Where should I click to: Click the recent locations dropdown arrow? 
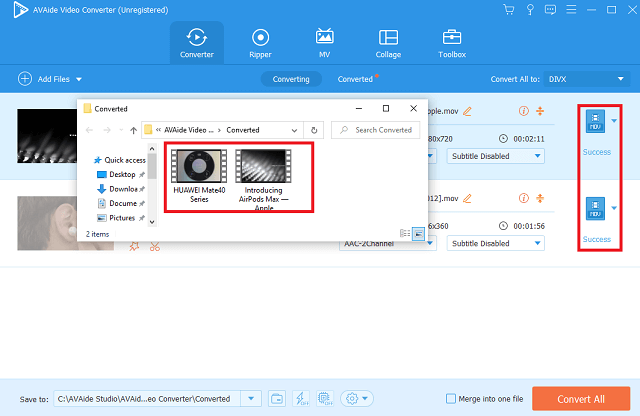[121, 130]
